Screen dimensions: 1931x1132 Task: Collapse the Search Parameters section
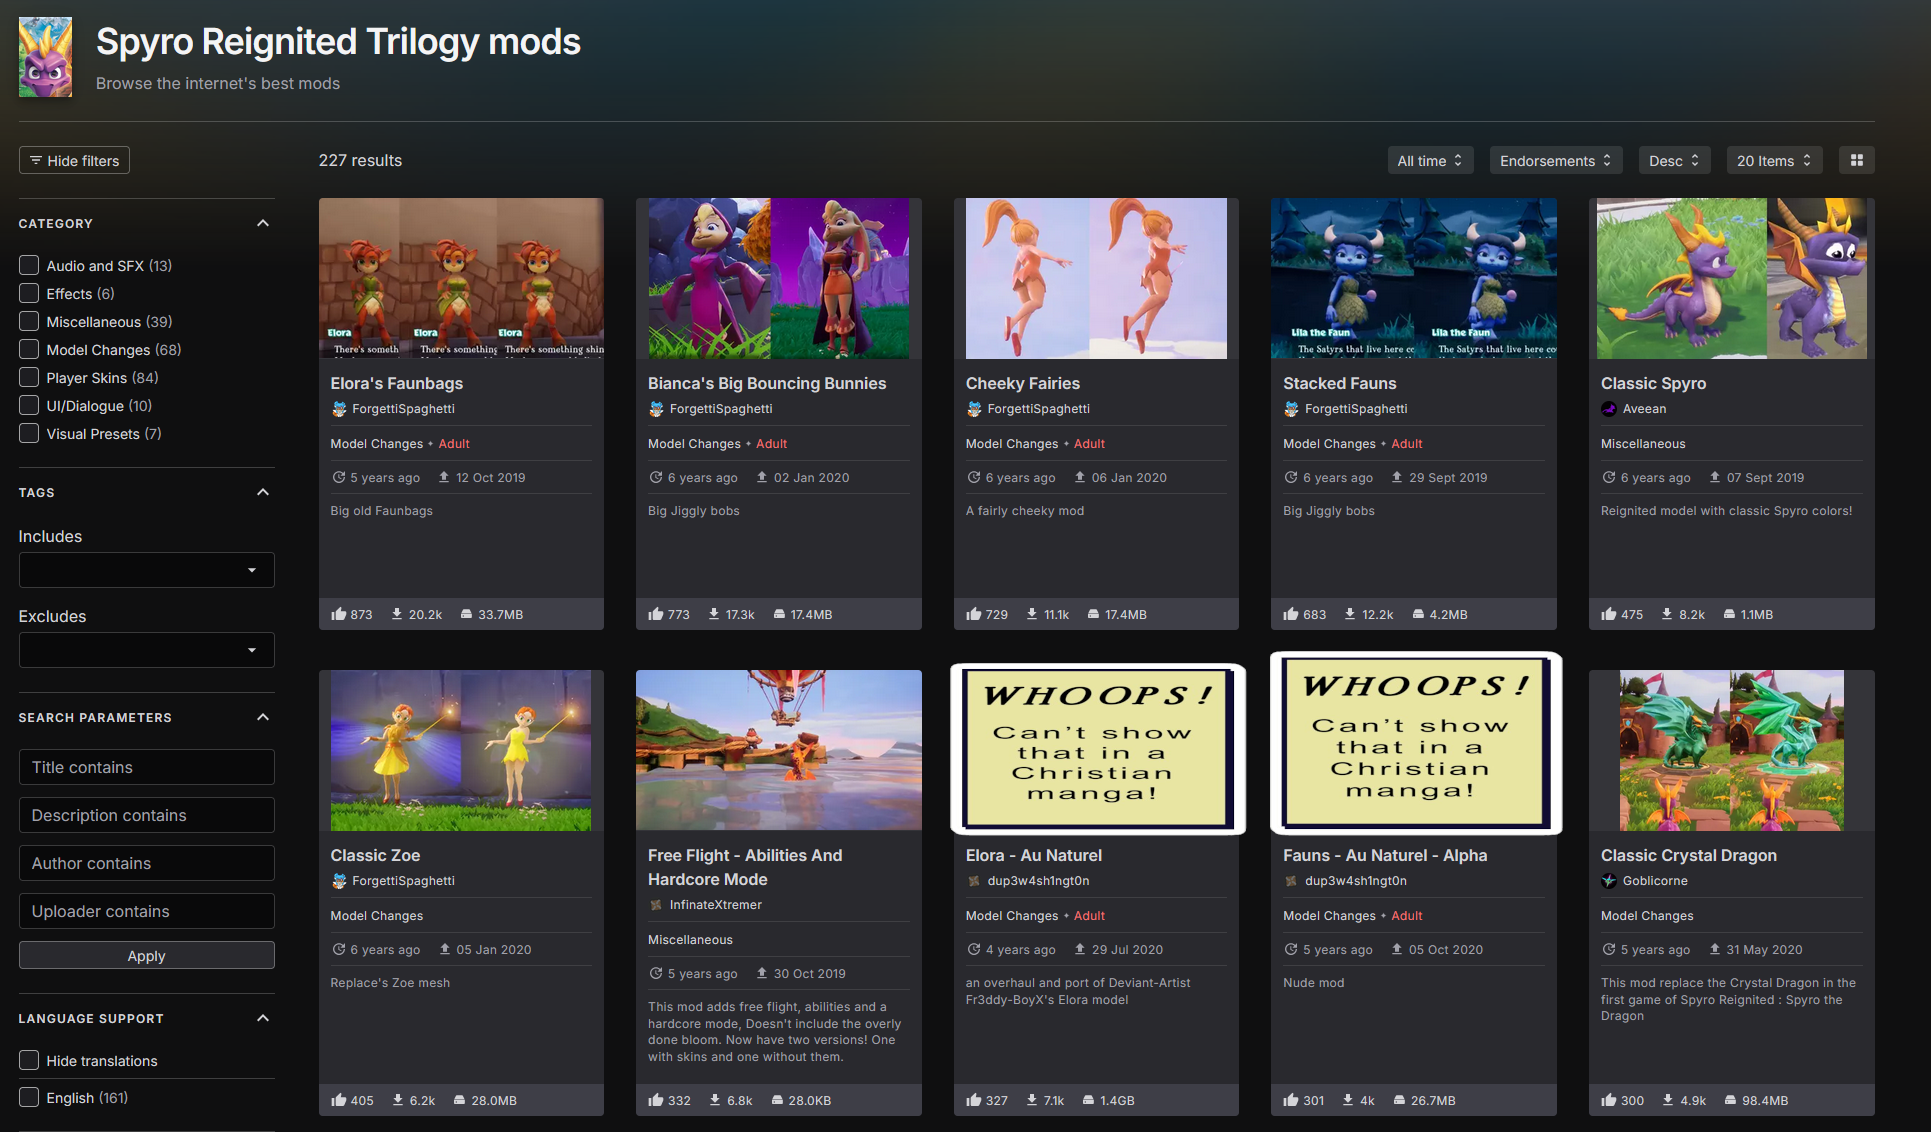click(263, 717)
